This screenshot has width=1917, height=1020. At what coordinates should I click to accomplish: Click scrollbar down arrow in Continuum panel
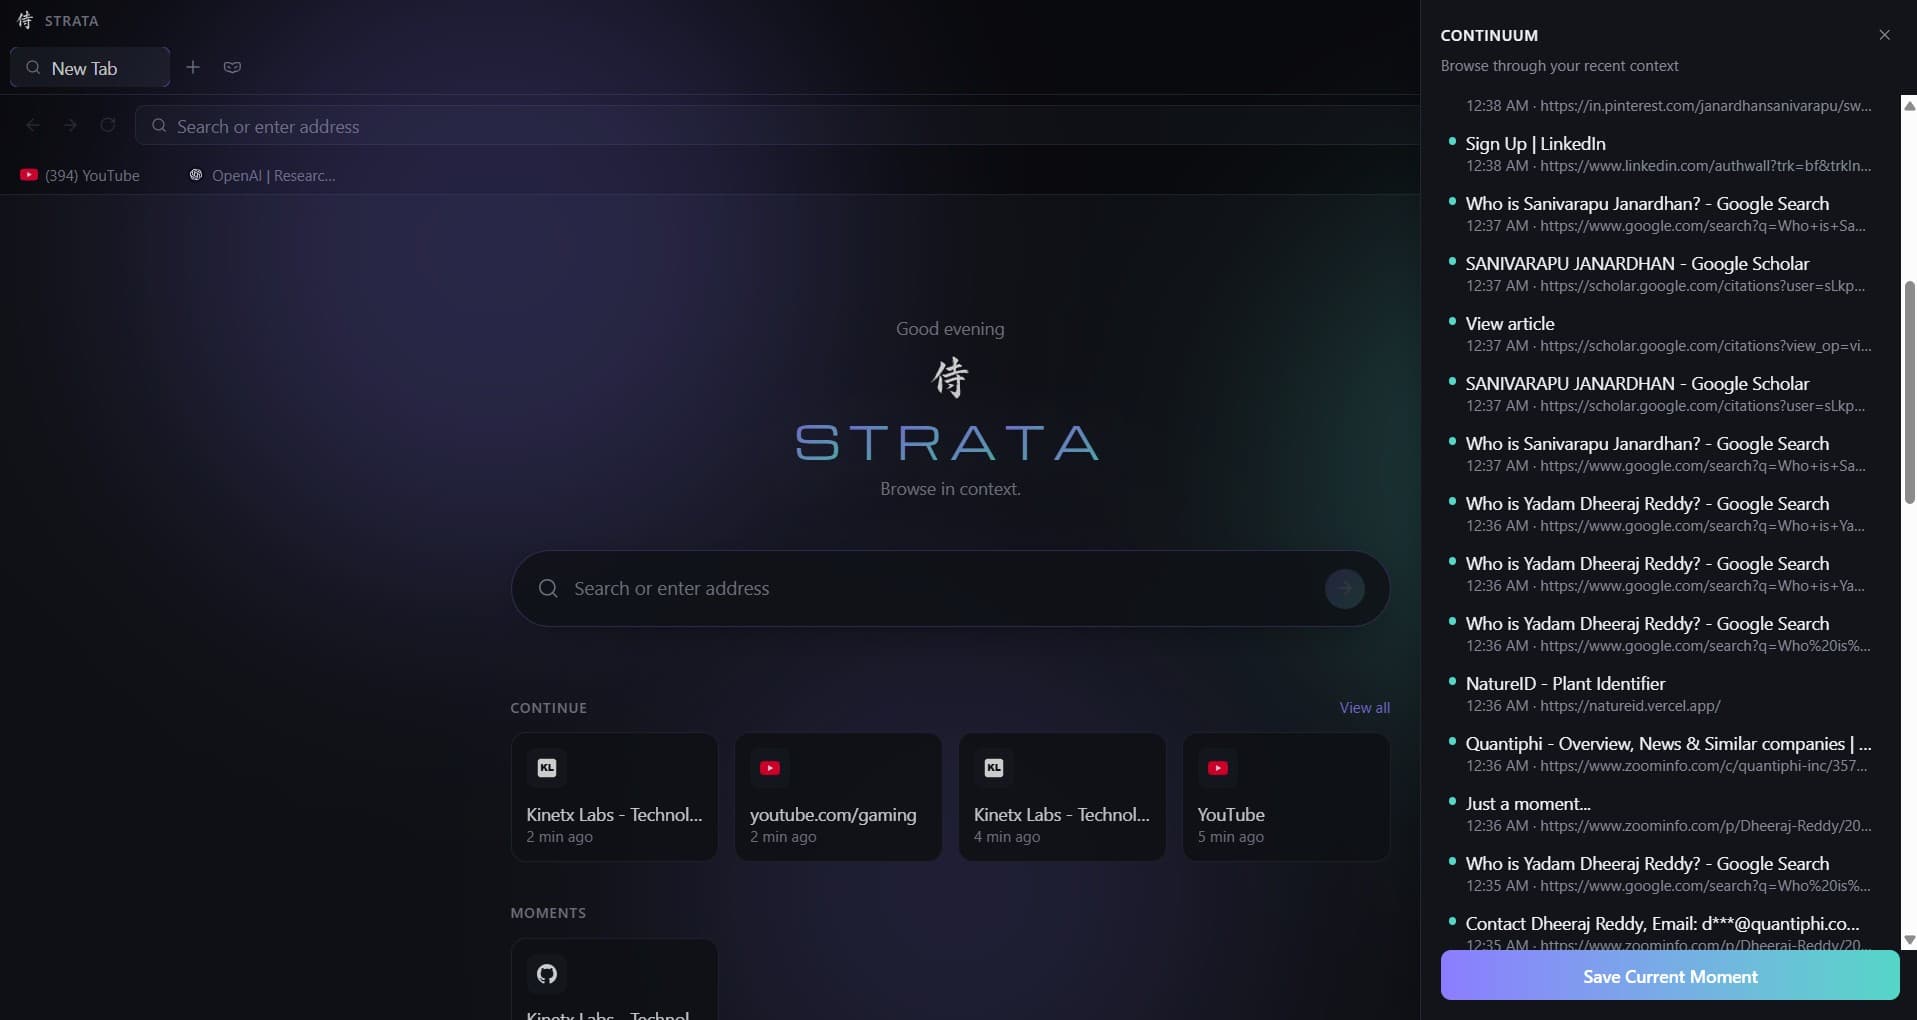click(1909, 940)
